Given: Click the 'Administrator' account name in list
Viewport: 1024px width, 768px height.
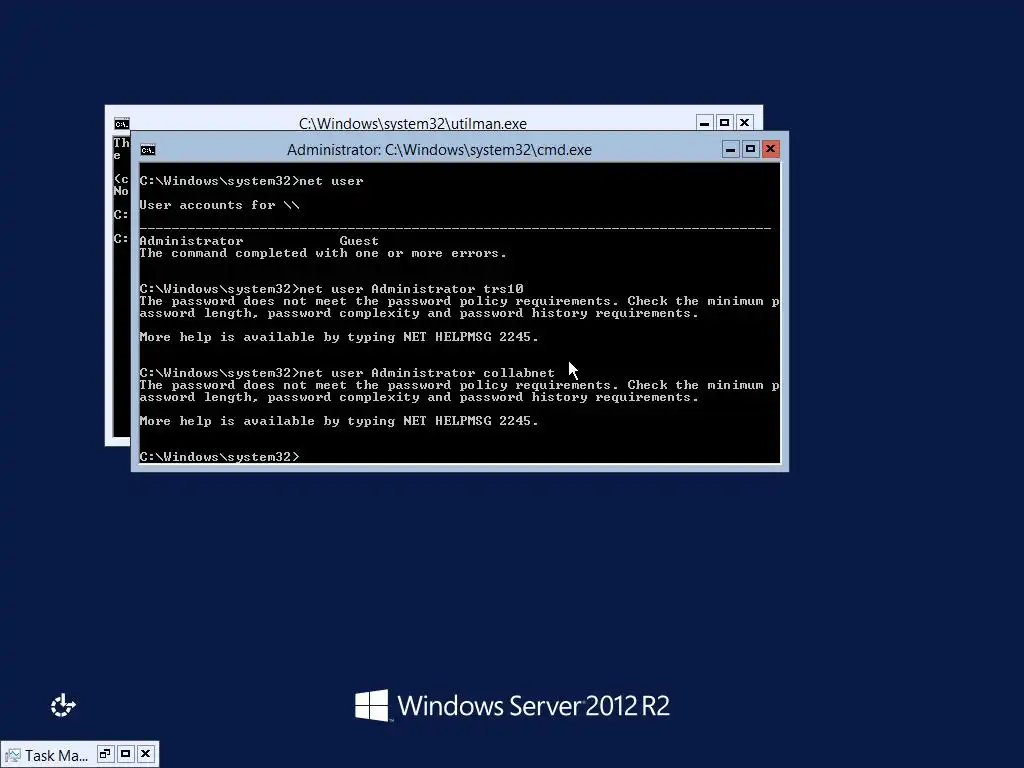Looking at the screenshot, I should tap(191, 241).
